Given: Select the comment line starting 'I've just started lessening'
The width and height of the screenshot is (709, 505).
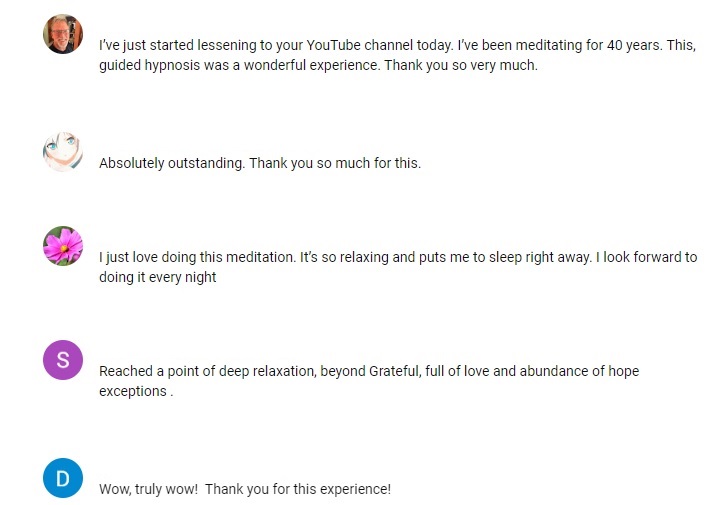Looking at the screenshot, I should [x=397, y=45].
